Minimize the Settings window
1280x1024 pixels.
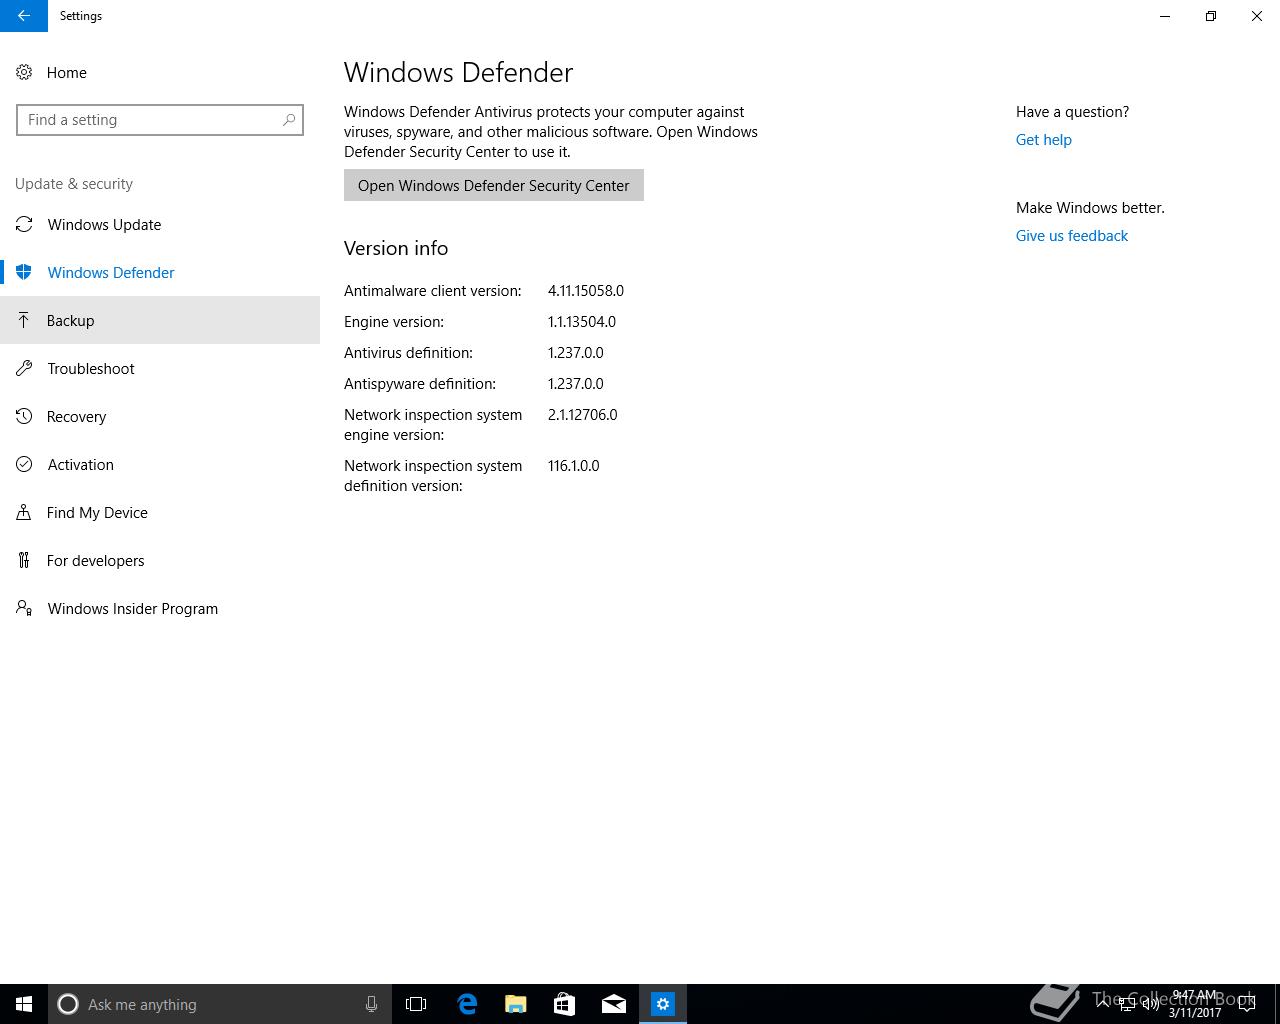[x=1165, y=16]
